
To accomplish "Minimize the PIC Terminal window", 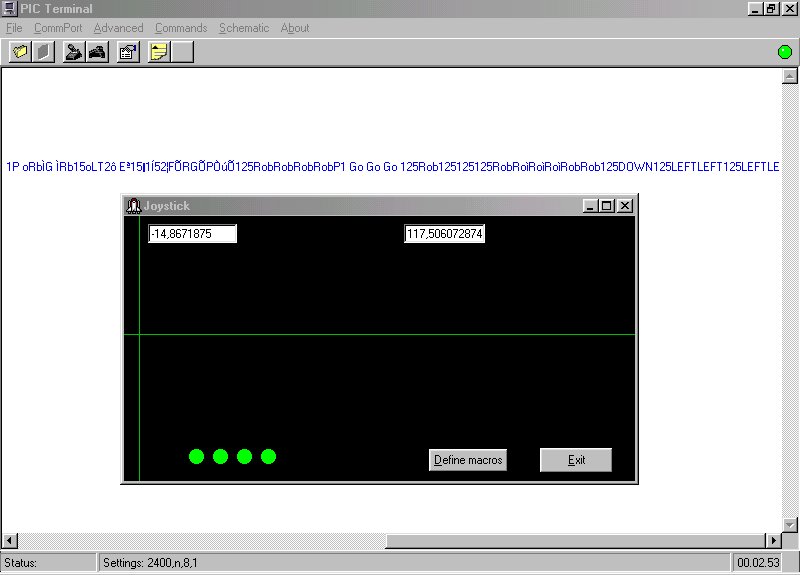I will click(x=755, y=9).
